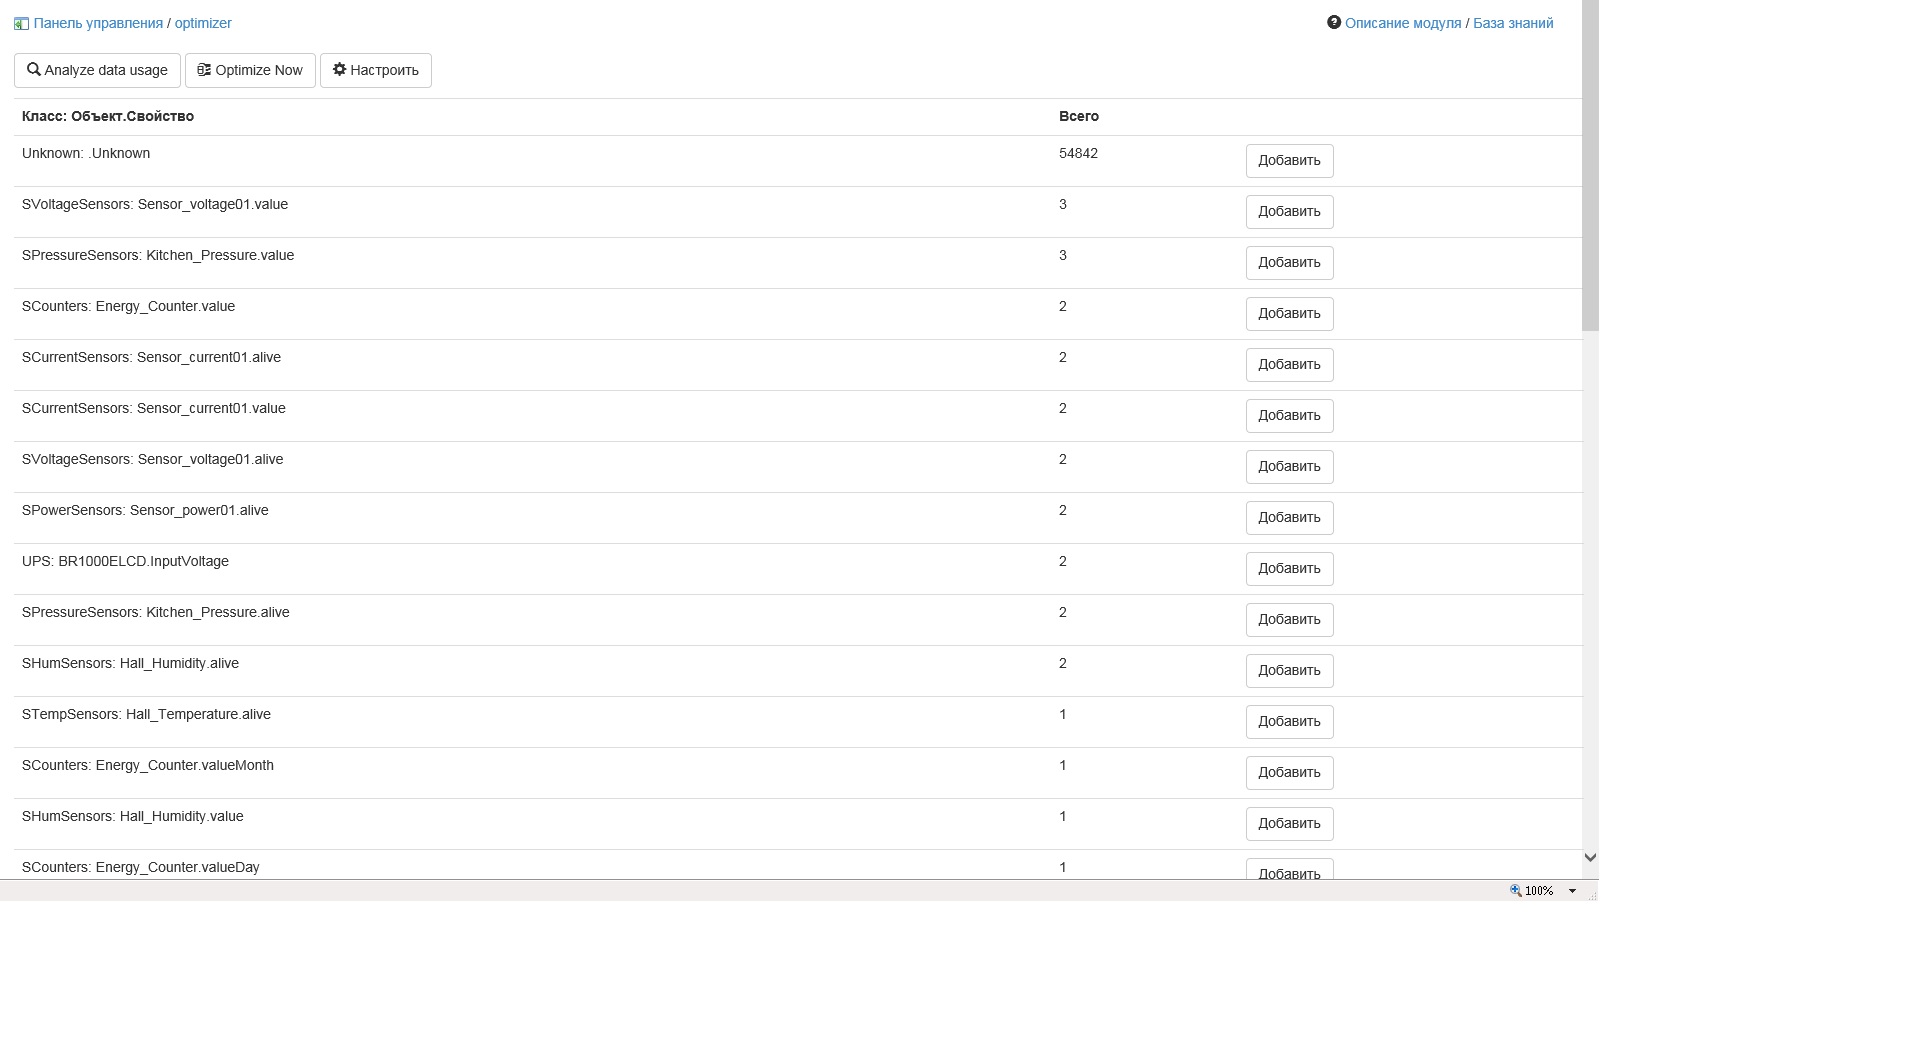This screenshot has width=1920, height=1050.
Task: Click the control panel home icon
Action: [21, 24]
